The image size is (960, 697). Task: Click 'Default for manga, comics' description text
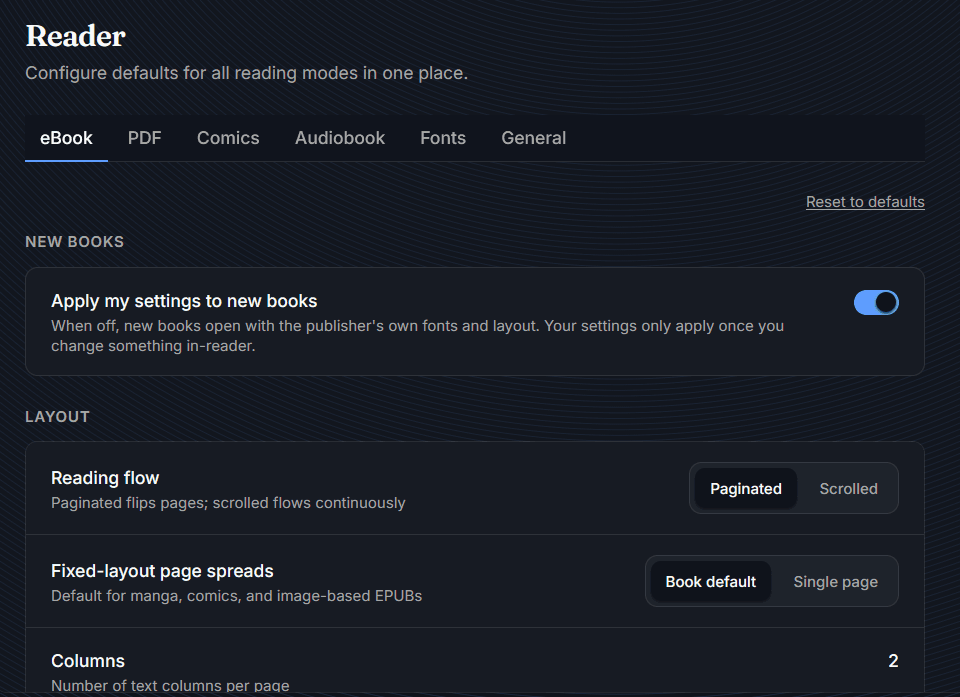236,596
